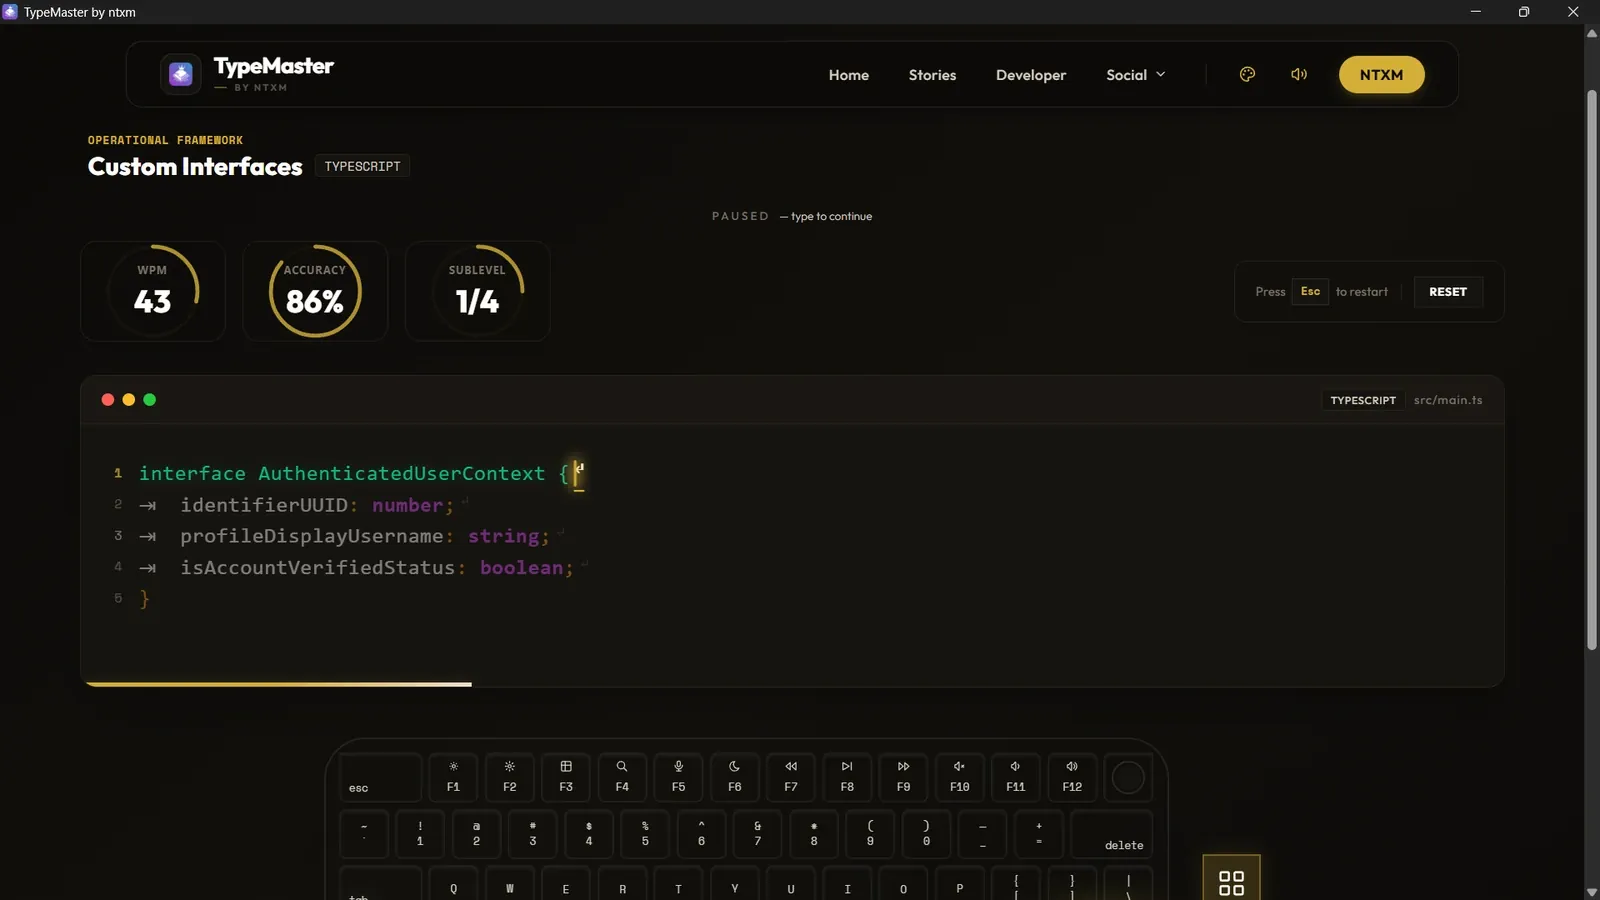Screen dimensions: 1600x900
Task: Open the Stories menu item
Action: [x=932, y=75]
